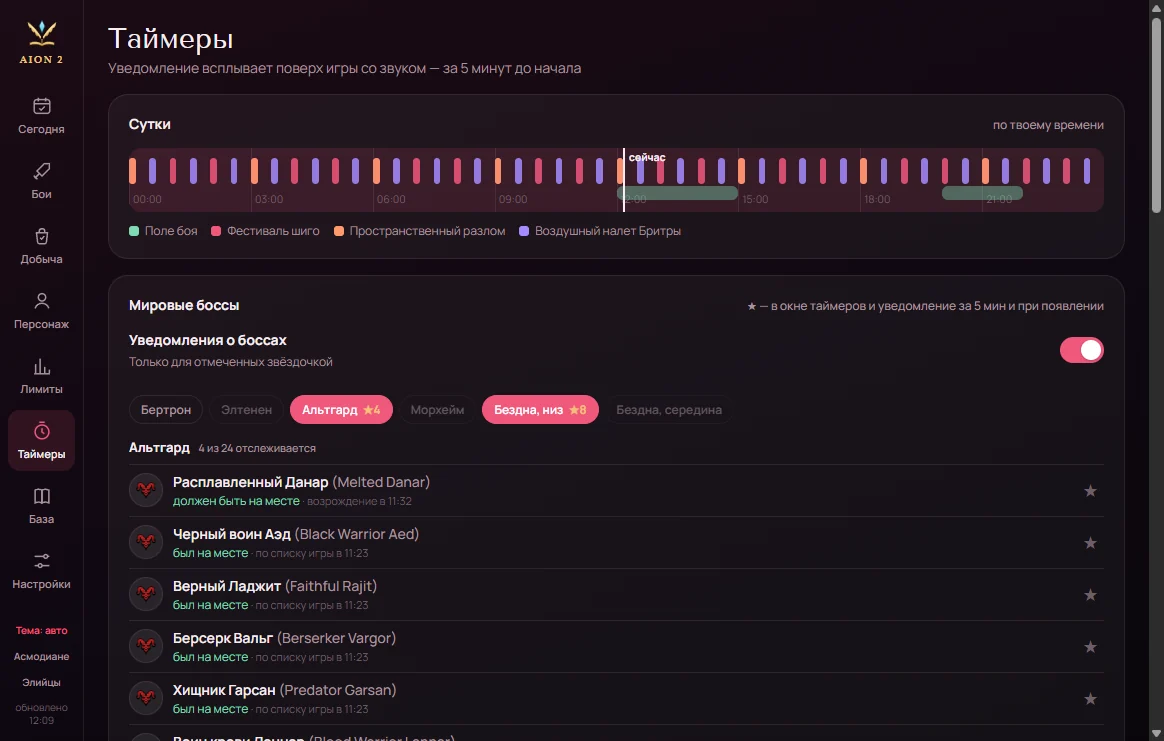
Task: Select the Бездна, низ region tab
Action: [540, 410]
